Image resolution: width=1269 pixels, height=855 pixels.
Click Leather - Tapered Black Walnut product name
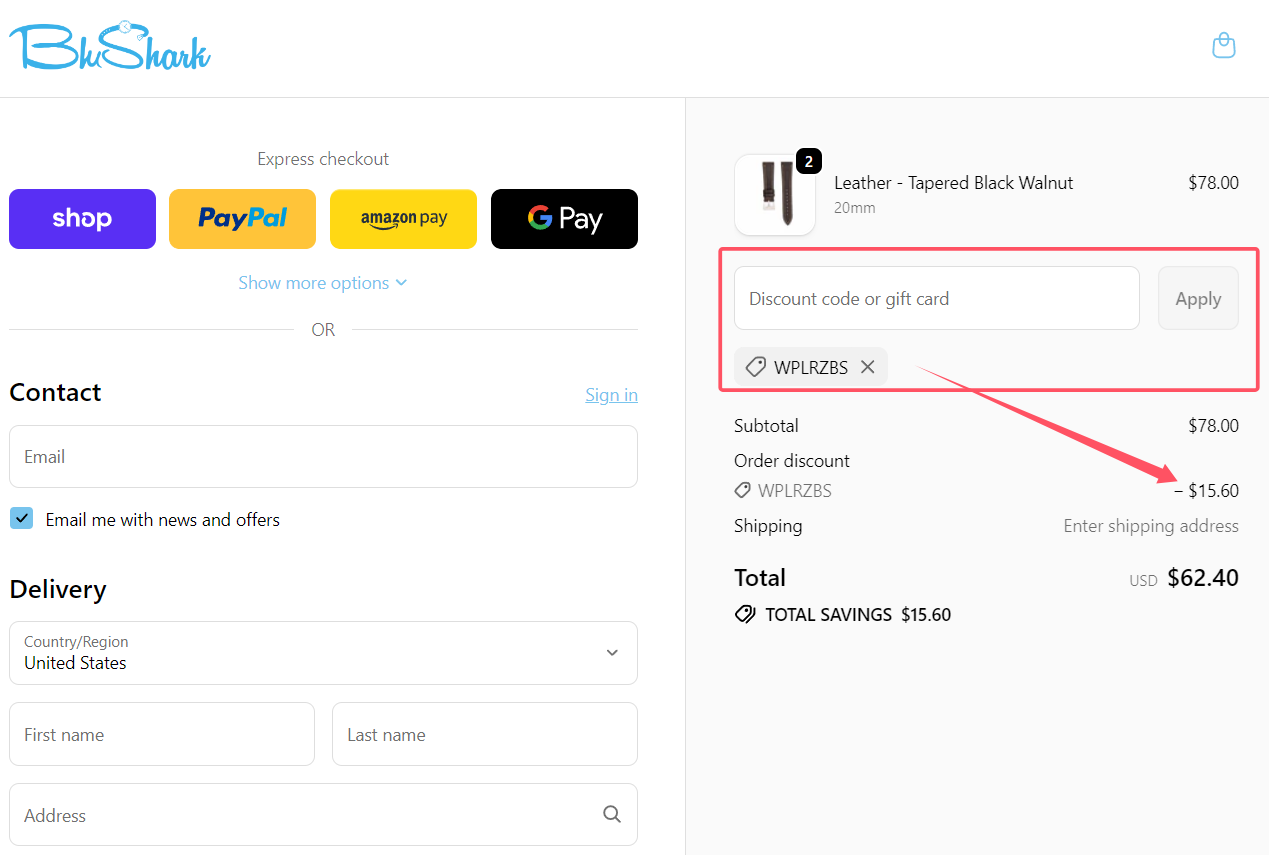[954, 183]
